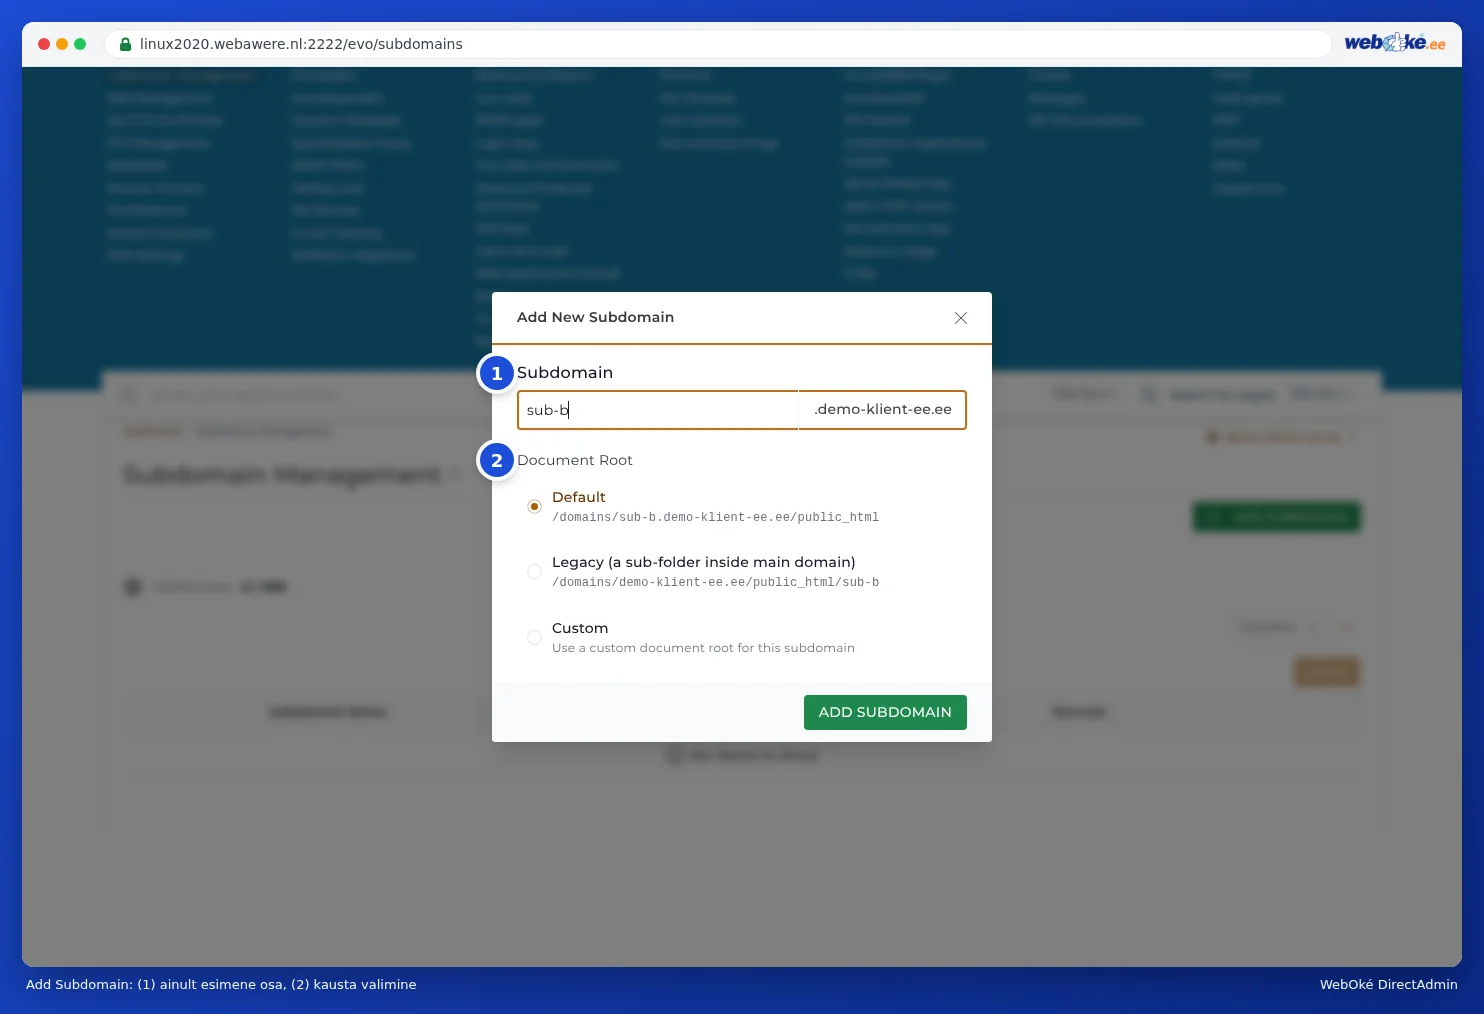The width and height of the screenshot is (1484, 1014).
Task: Click the browser address bar URL
Action: pyautogui.click(x=301, y=44)
